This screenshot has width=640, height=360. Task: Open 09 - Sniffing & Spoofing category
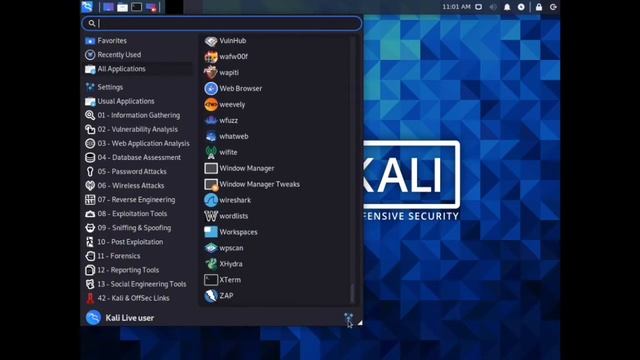pyautogui.click(x=138, y=228)
